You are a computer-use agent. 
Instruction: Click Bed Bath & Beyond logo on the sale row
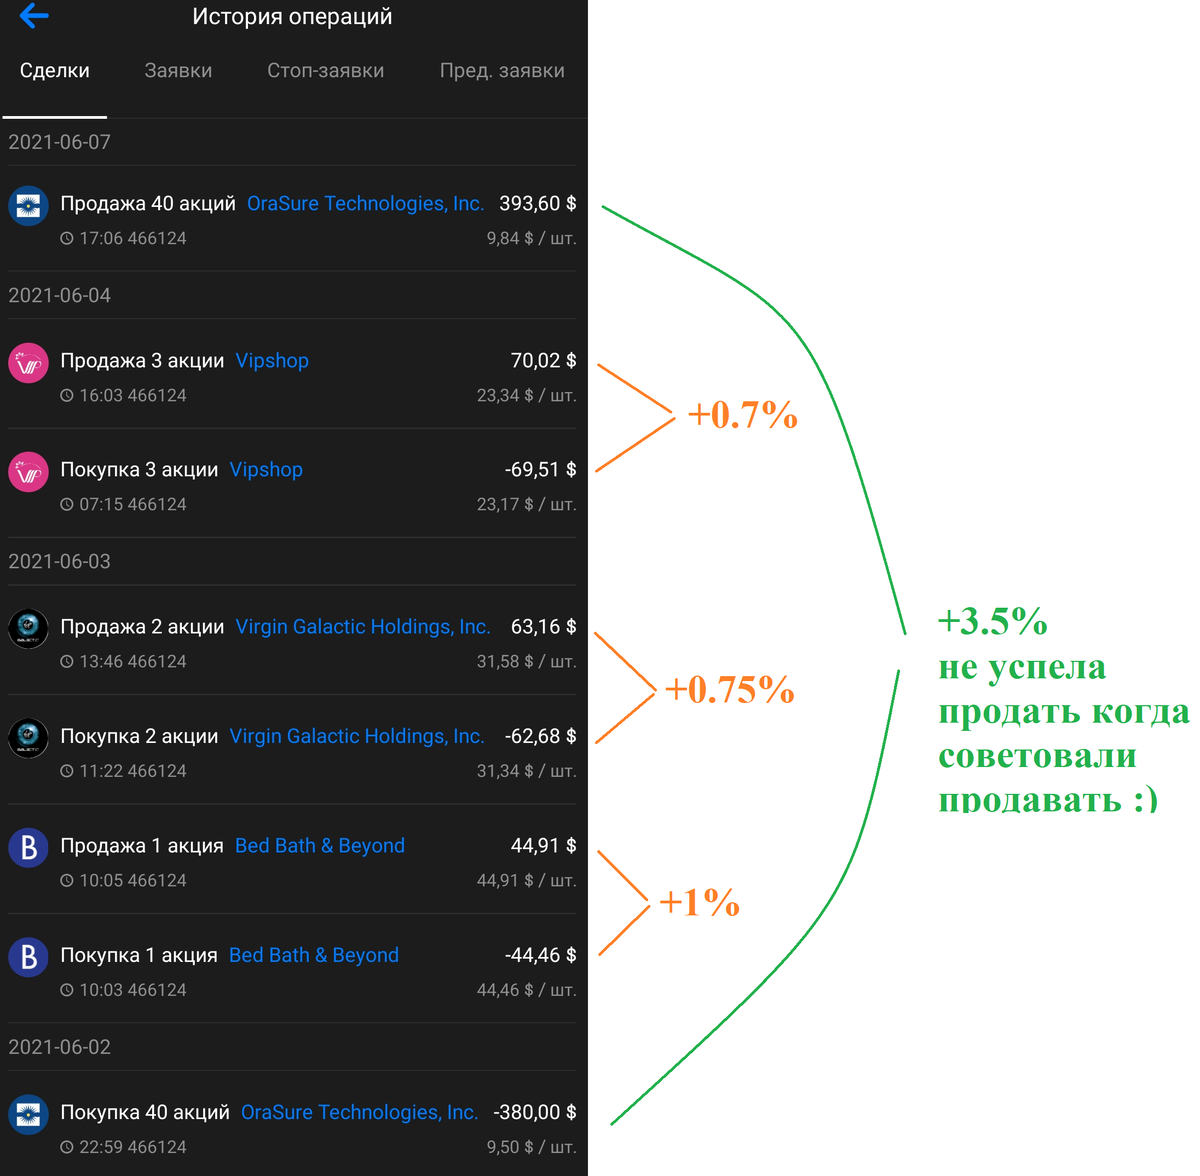click(28, 848)
